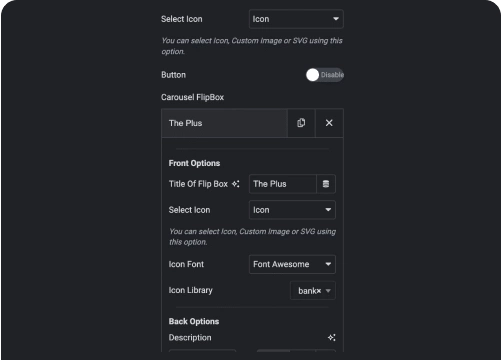The width and height of the screenshot is (501, 360).
Task: Open the Icon Library dropdown arrow
Action: (328, 291)
